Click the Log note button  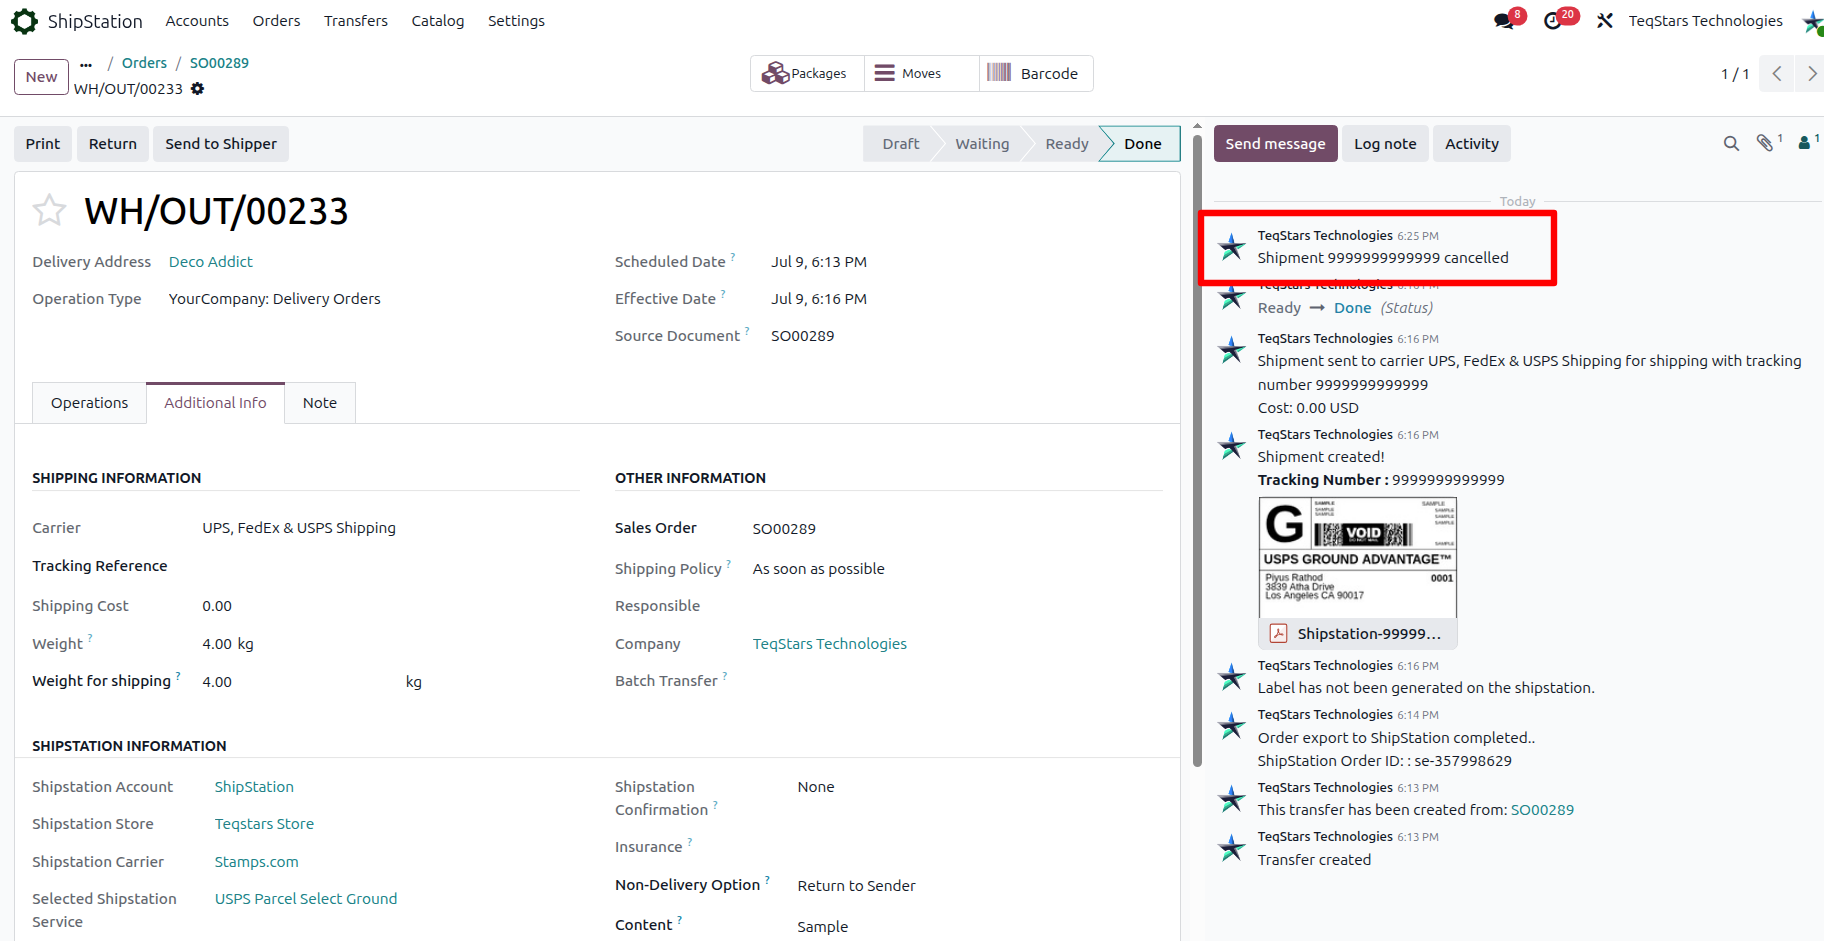pyautogui.click(x=1385, y=144)
